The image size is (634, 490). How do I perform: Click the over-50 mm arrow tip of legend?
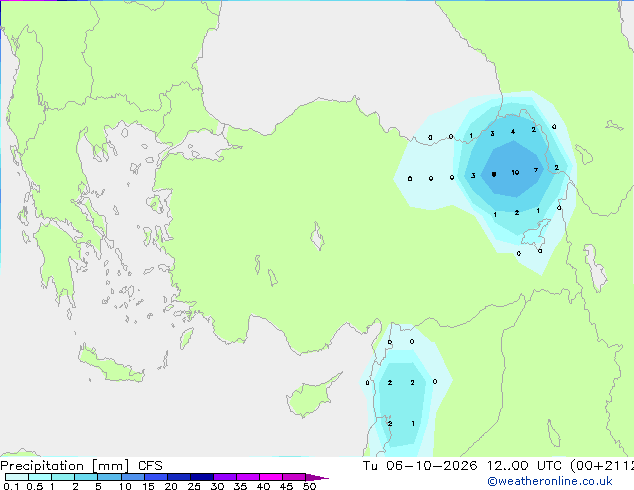pos(317,477)
